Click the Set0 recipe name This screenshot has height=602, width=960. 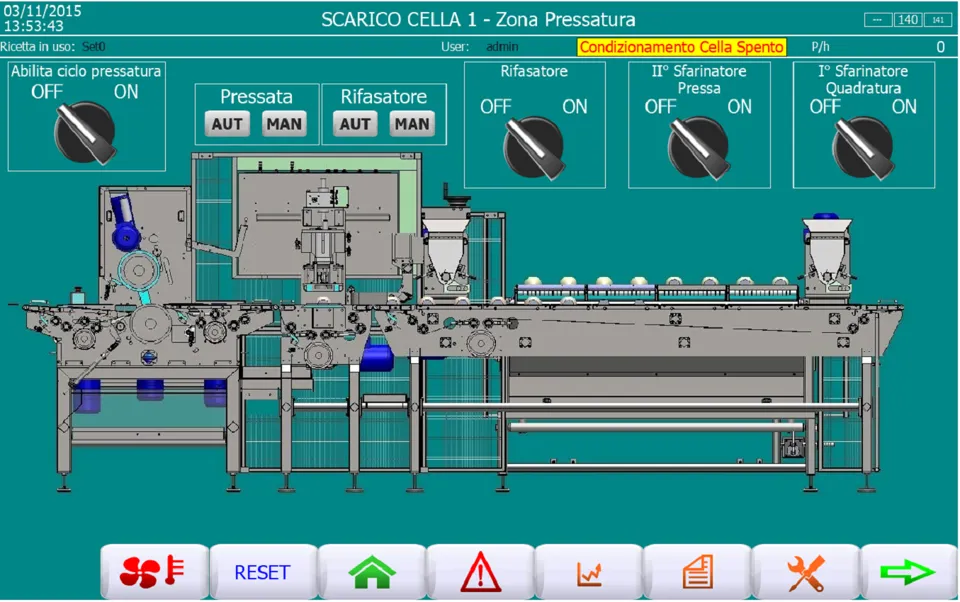94,47
